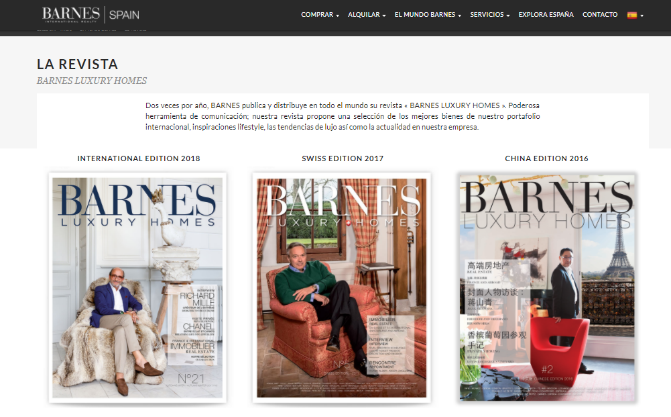
Task: Click the CHINA EDITION 2016 title
Action: pyautogui.click(x=546, y=158)
